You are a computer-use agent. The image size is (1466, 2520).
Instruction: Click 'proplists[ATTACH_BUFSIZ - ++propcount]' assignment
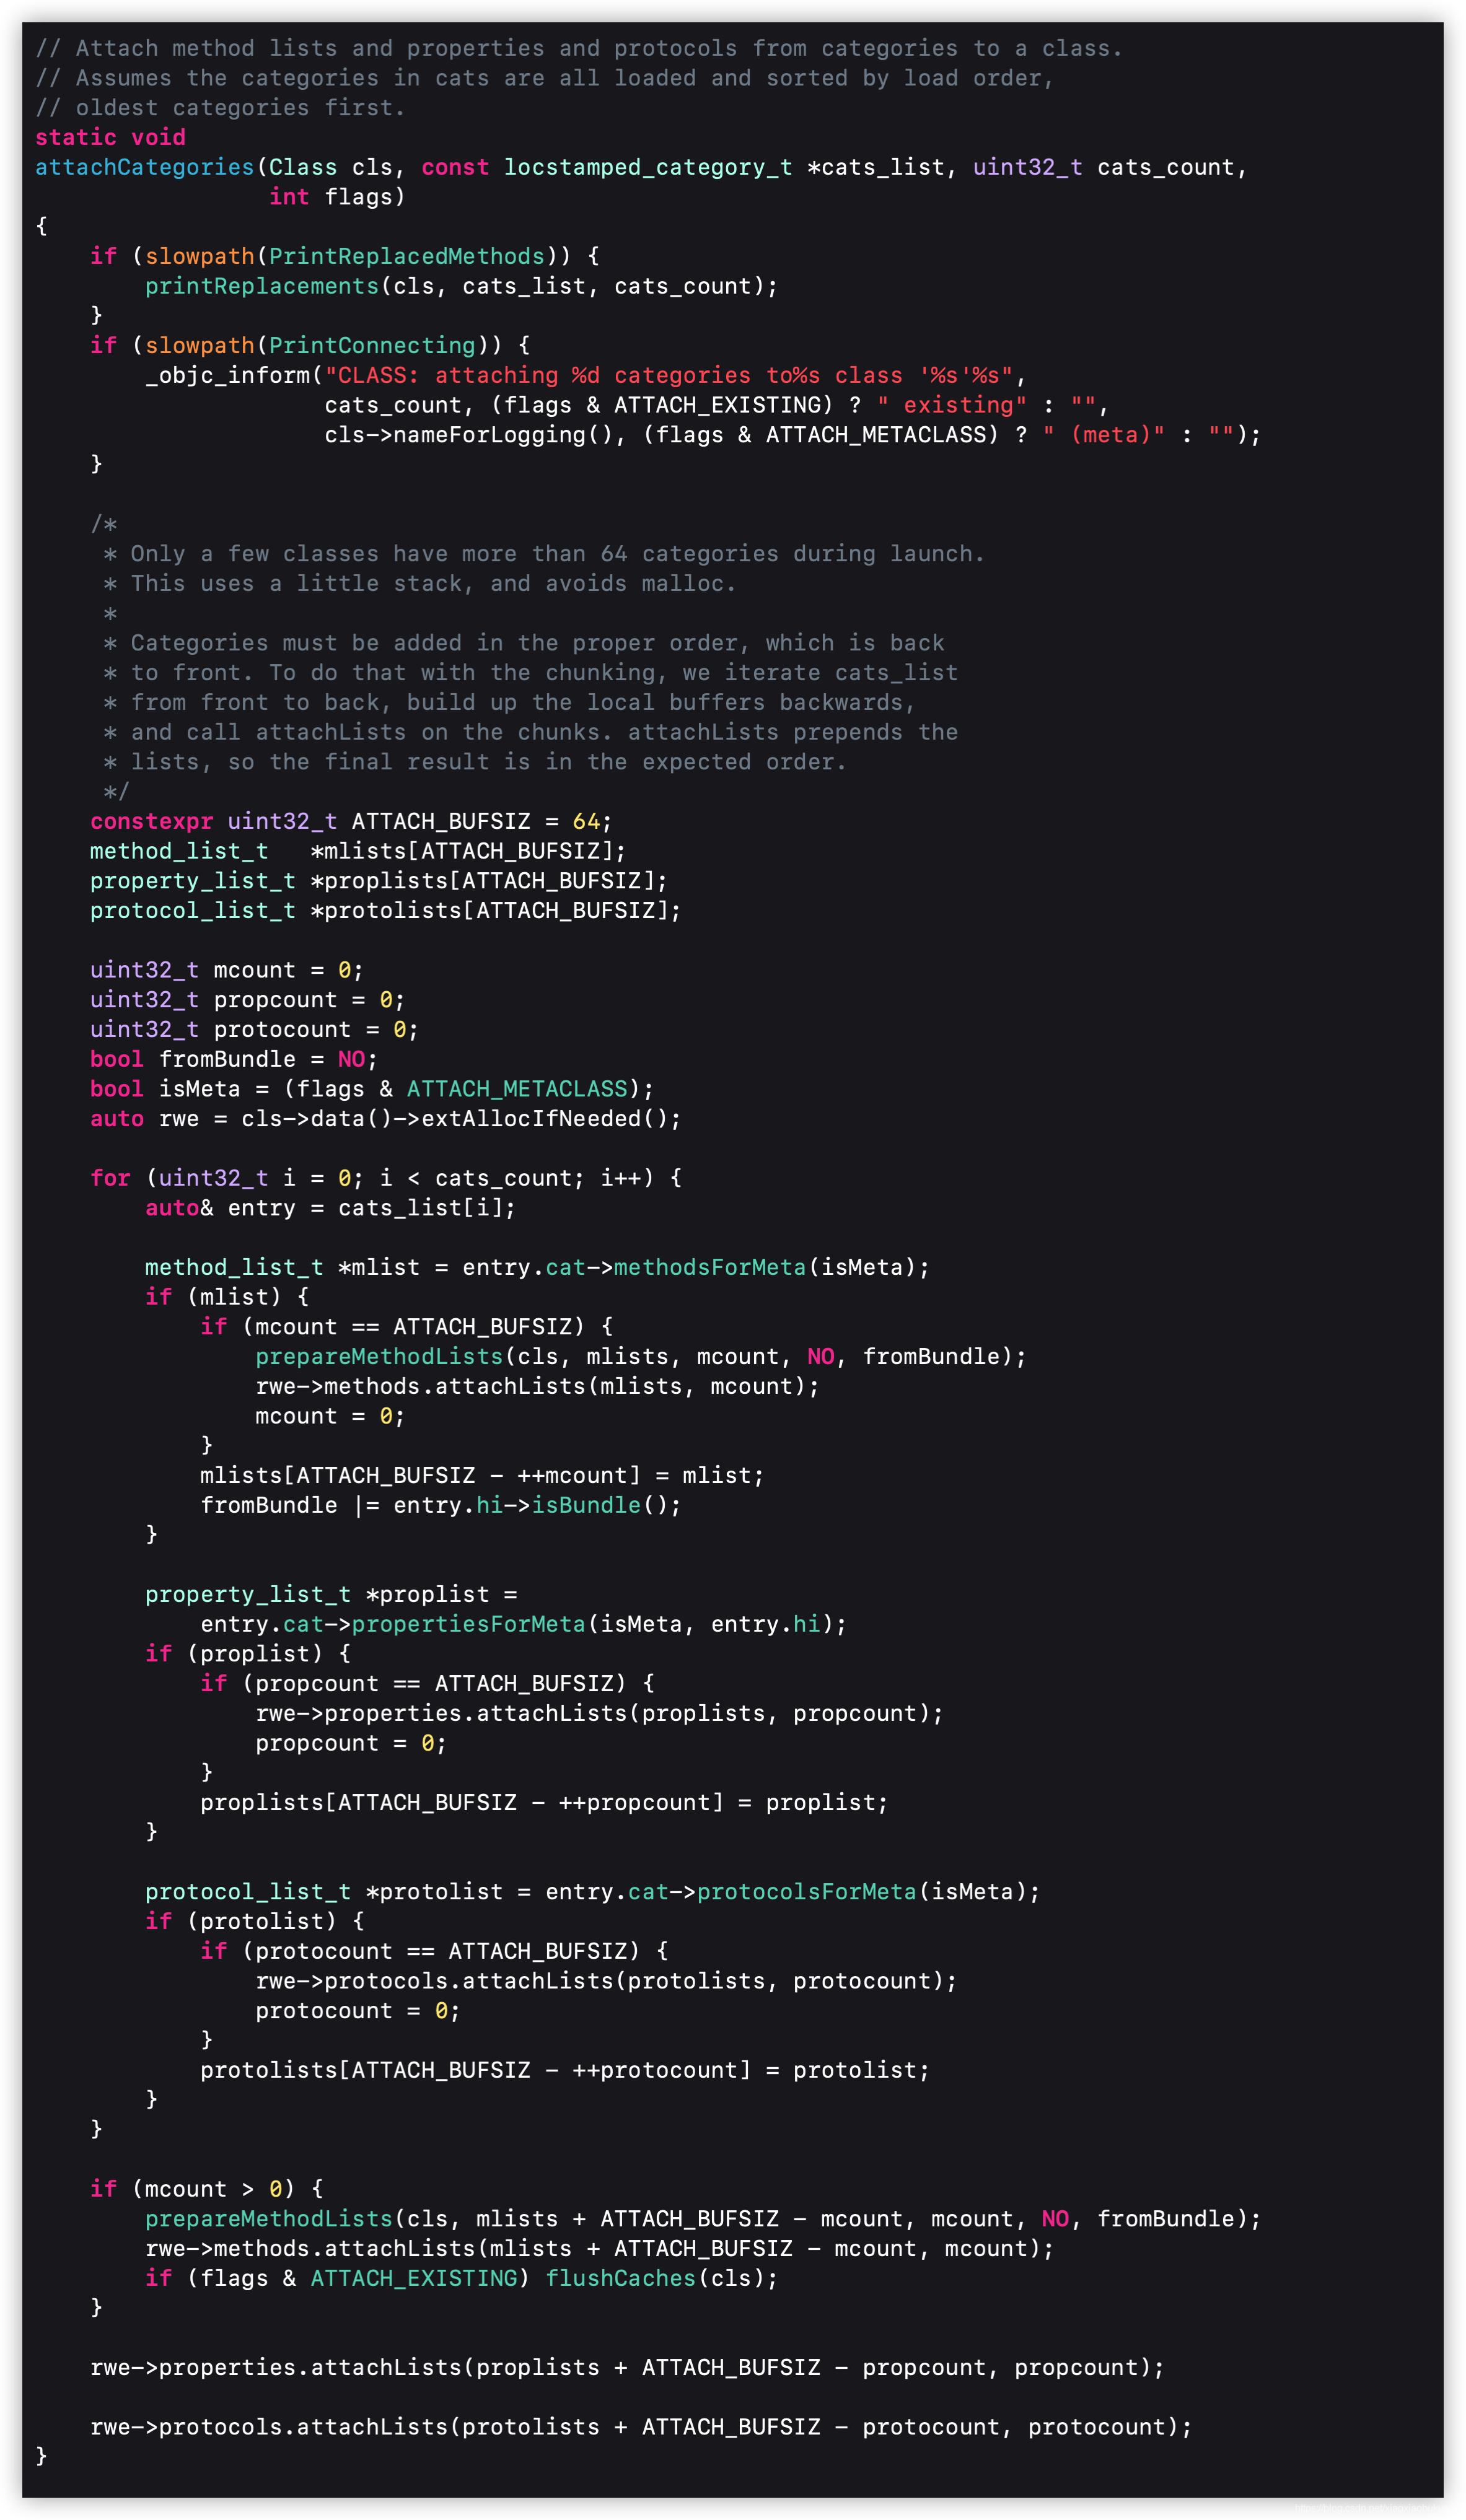[x=544, y=1803]
